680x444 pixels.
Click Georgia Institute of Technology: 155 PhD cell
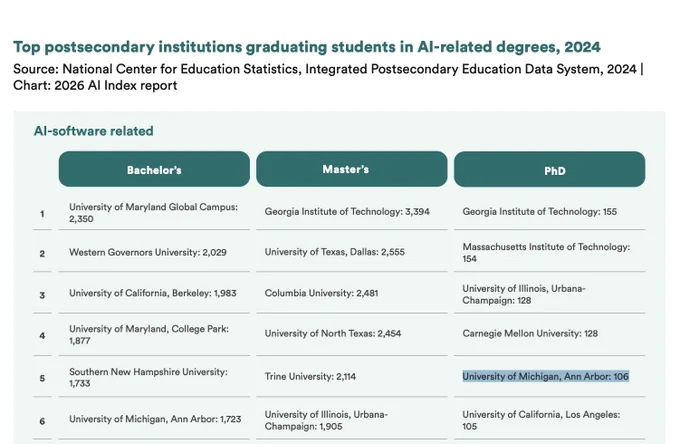539,212
